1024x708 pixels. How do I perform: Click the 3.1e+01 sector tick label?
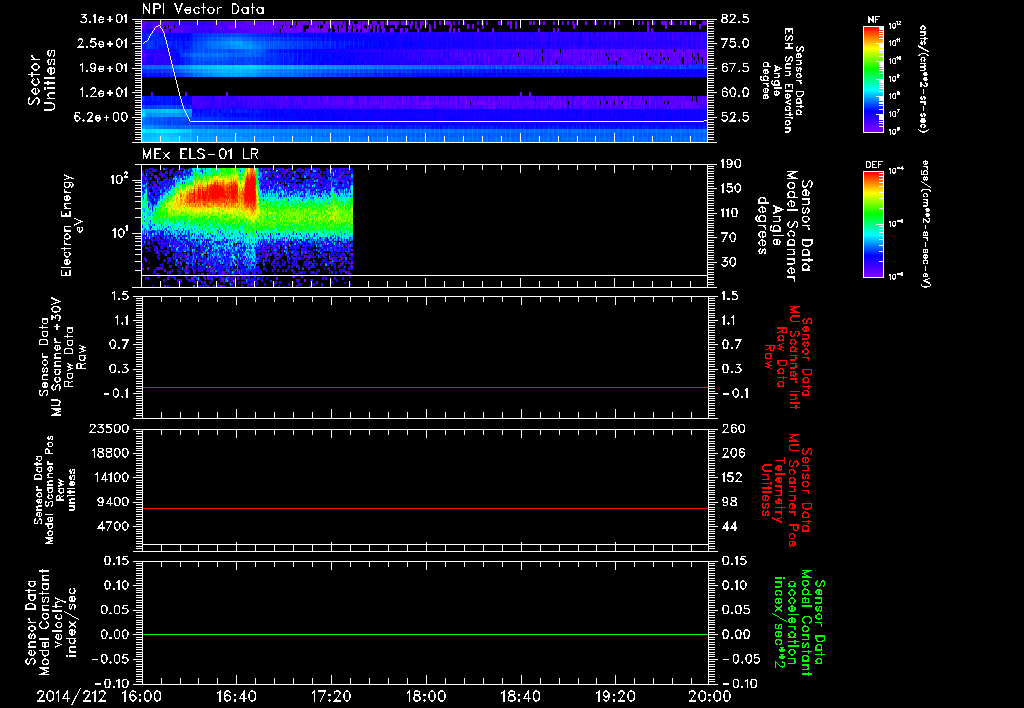click(104, 18)
